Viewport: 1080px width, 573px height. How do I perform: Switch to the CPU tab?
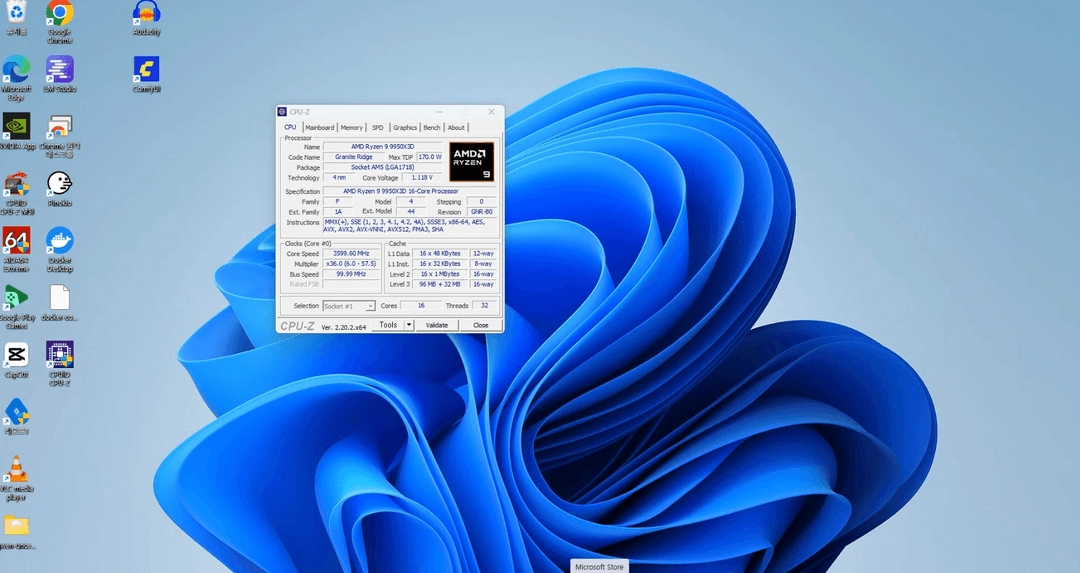coord(290,127)
